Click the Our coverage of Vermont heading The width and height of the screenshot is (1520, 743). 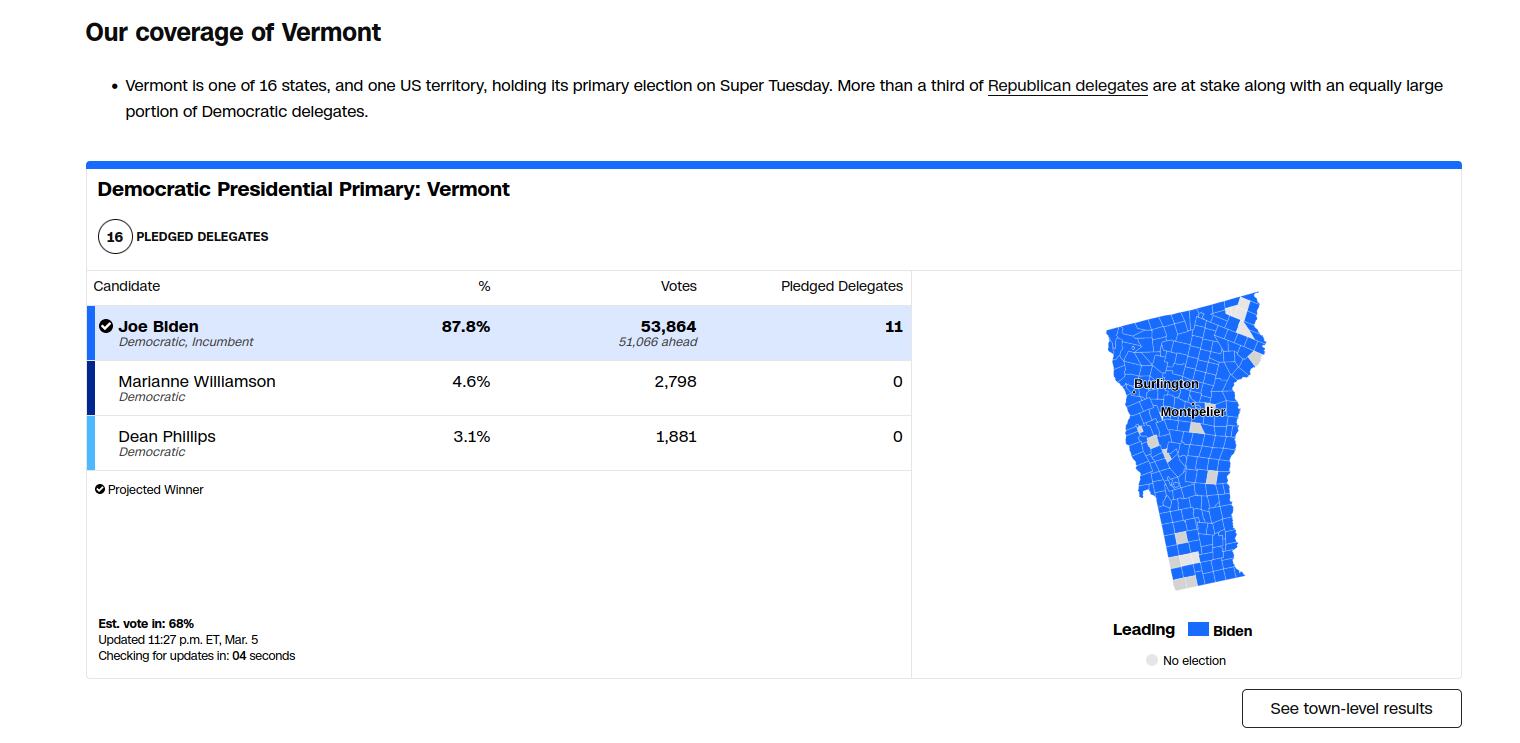point(233,32)
